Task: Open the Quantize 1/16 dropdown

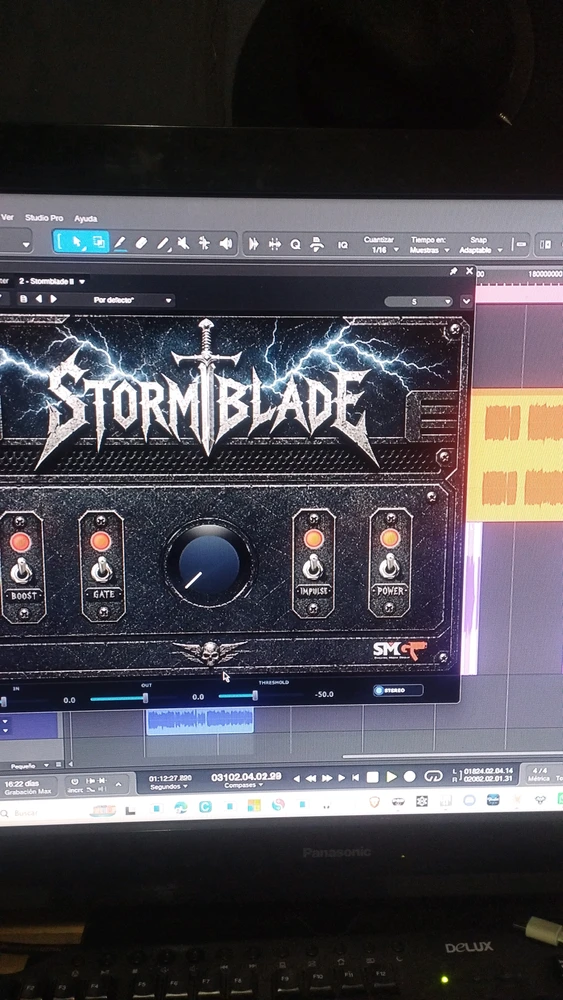Action: coord(383,250)
